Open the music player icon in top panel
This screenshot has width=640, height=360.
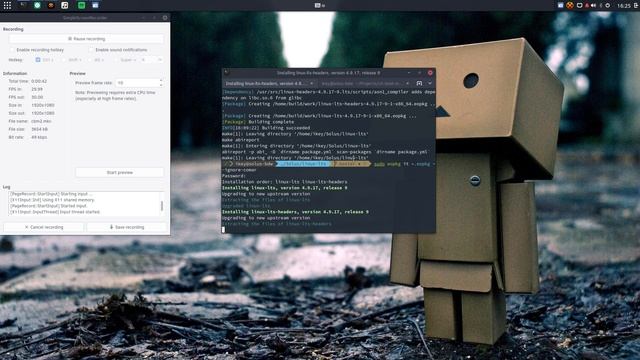click(x=64, y=5)
